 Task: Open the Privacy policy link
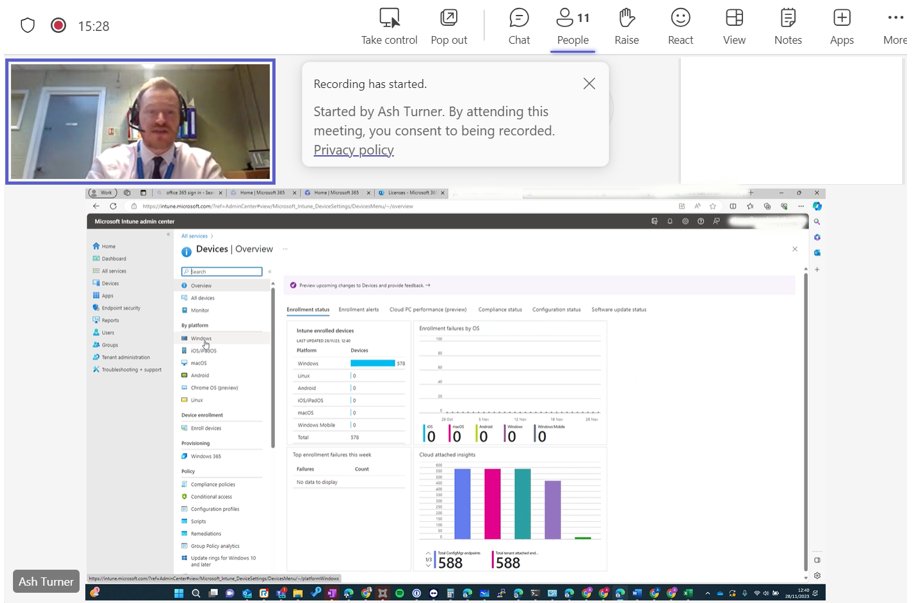(353, 150)
